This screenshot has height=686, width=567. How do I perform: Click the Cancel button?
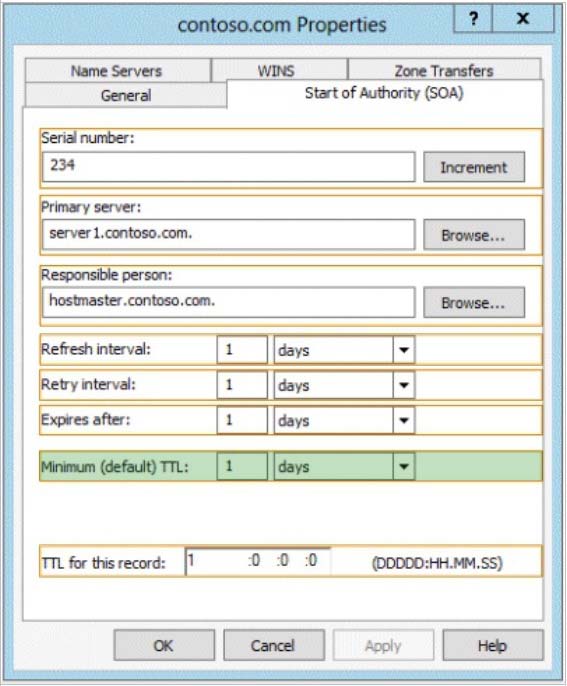pyautogui.click(x=274, y=645)
